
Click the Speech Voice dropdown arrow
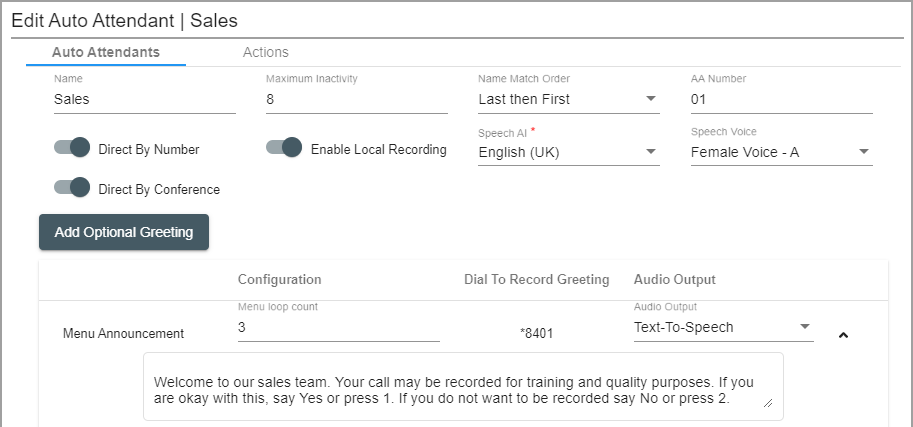864,151
